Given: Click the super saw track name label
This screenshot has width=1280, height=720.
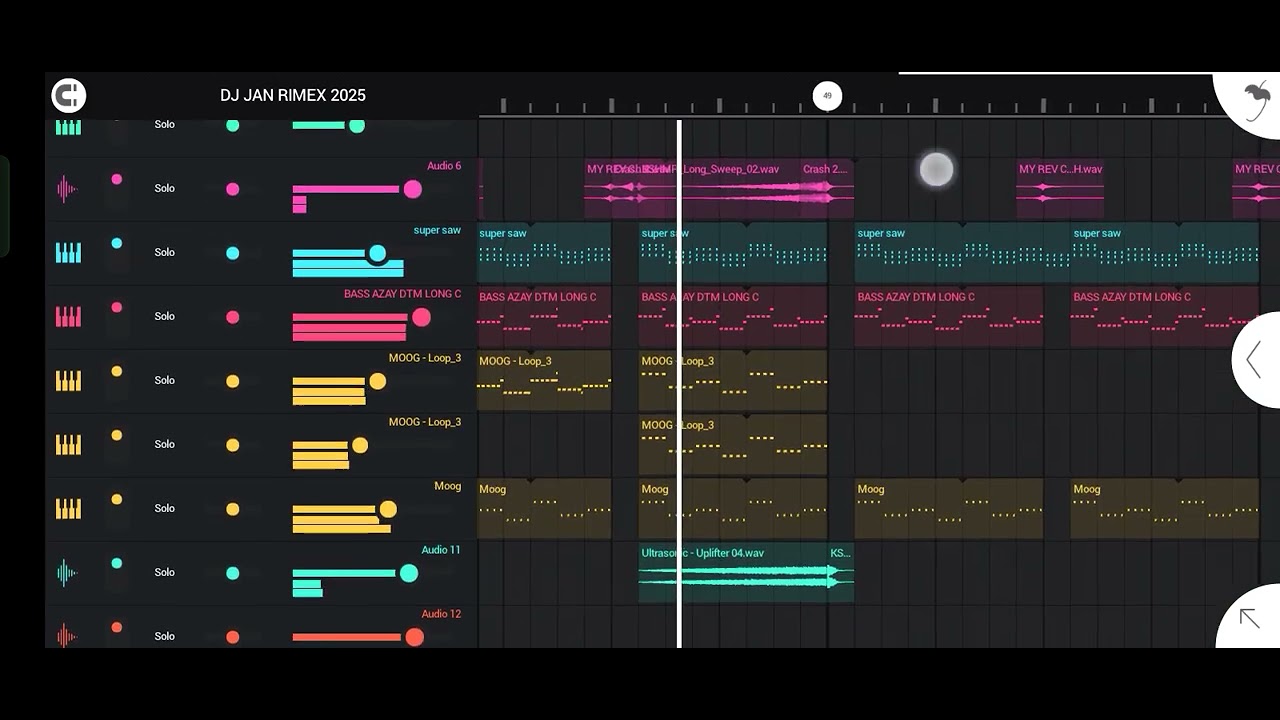Looking at the screenshot, I should (437, 230).
